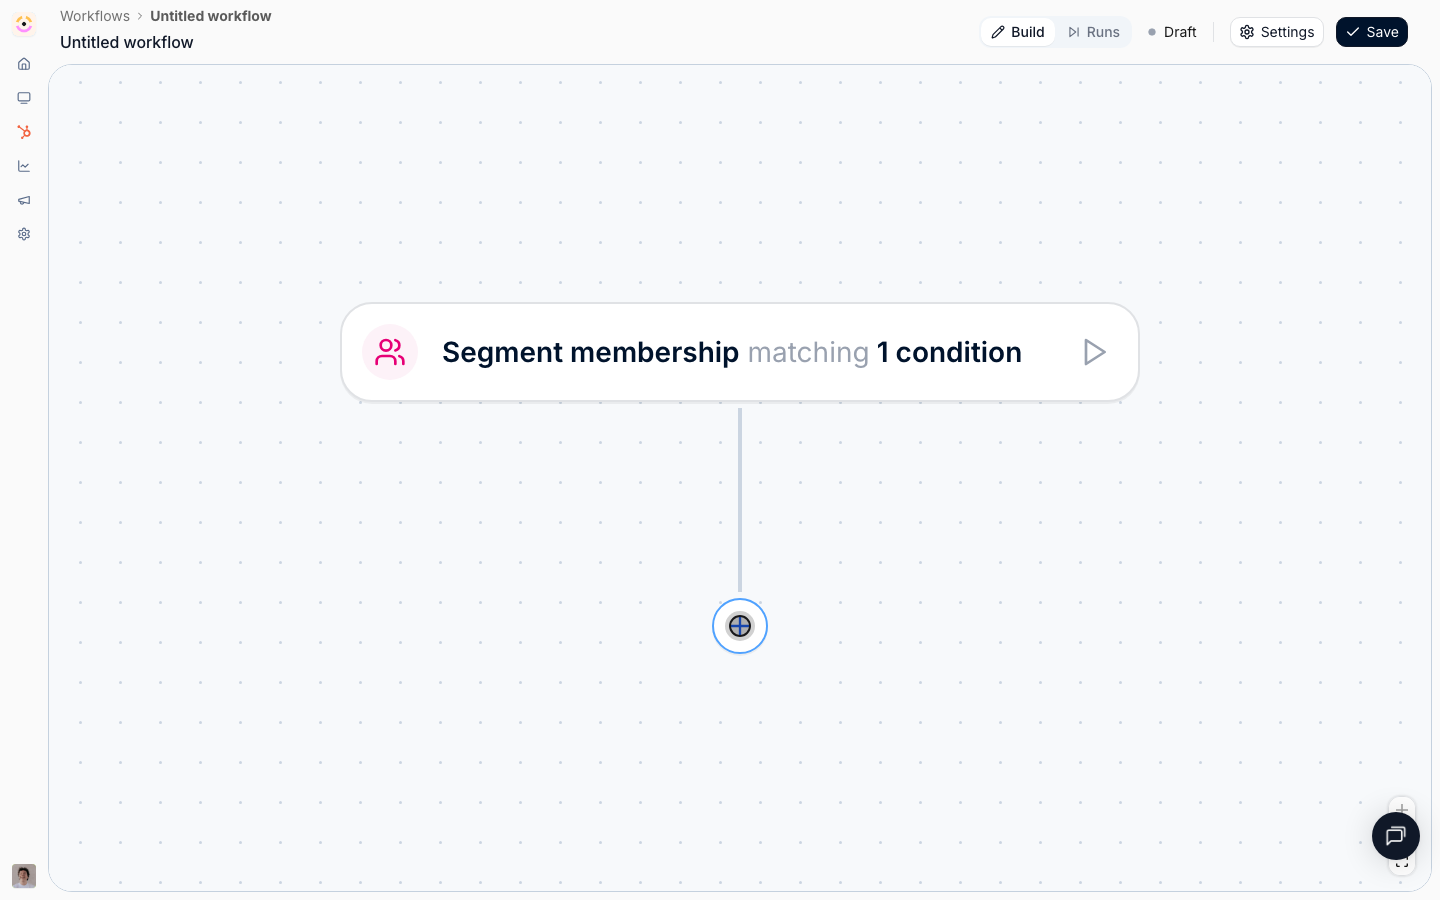Run the Segment membership trigger play icon
The image size is (1440, 900).
(1094, 352)
